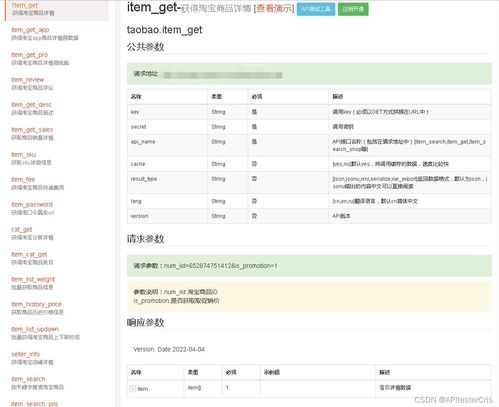Go to cat_get API page
The height and width of the screenshot is (407, 499).
[x=22, y=229]
